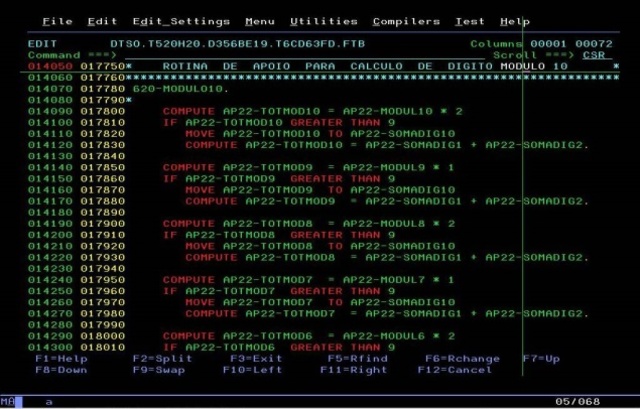Click MOVE AP22-TOTMOD9 TO AP22-SOMADIG10 line
640x409 pixels.
point(320,190)
